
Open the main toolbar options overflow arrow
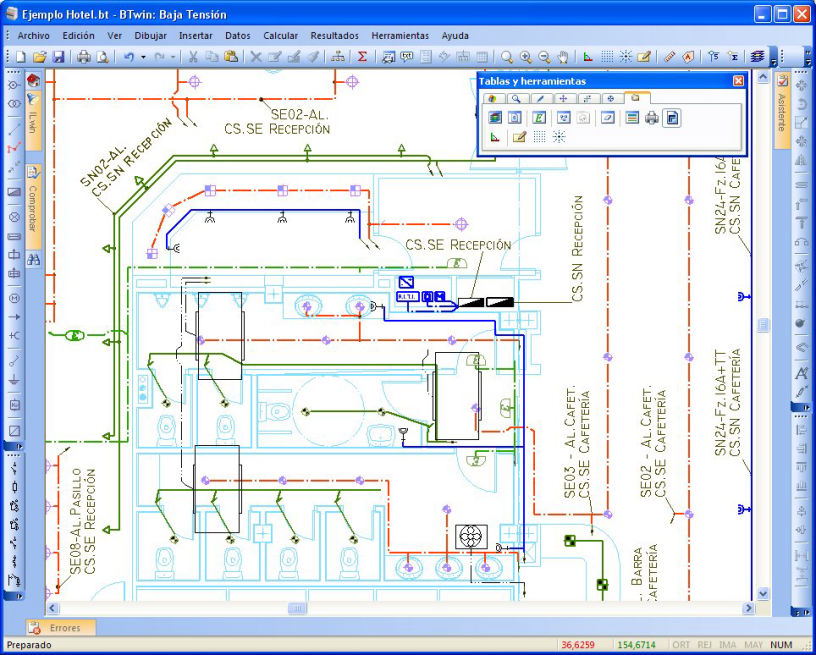click(774, 57)
